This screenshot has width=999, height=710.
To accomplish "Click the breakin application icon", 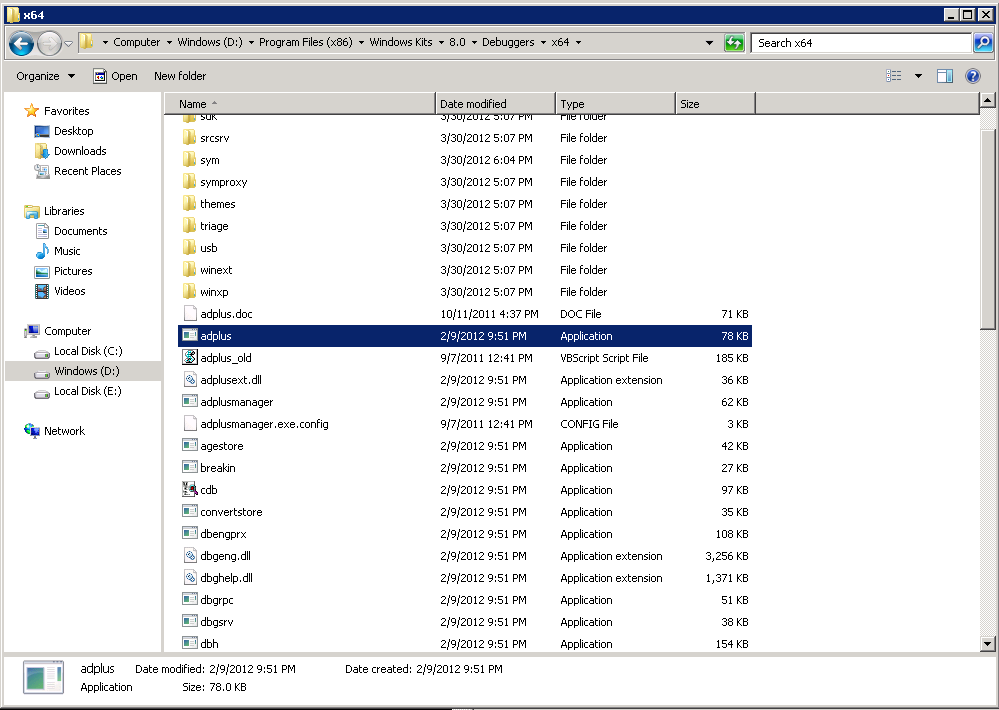I will click(x=190, y=467).
